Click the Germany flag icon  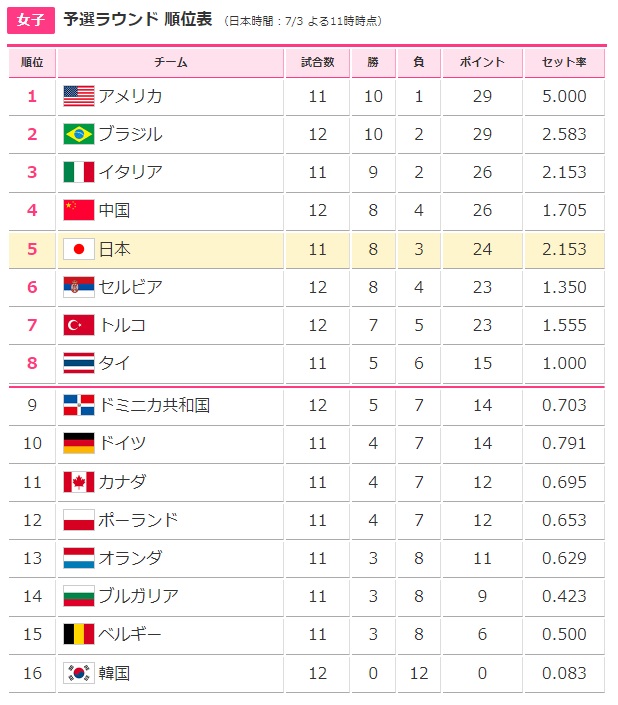click(x=78, y=443)
